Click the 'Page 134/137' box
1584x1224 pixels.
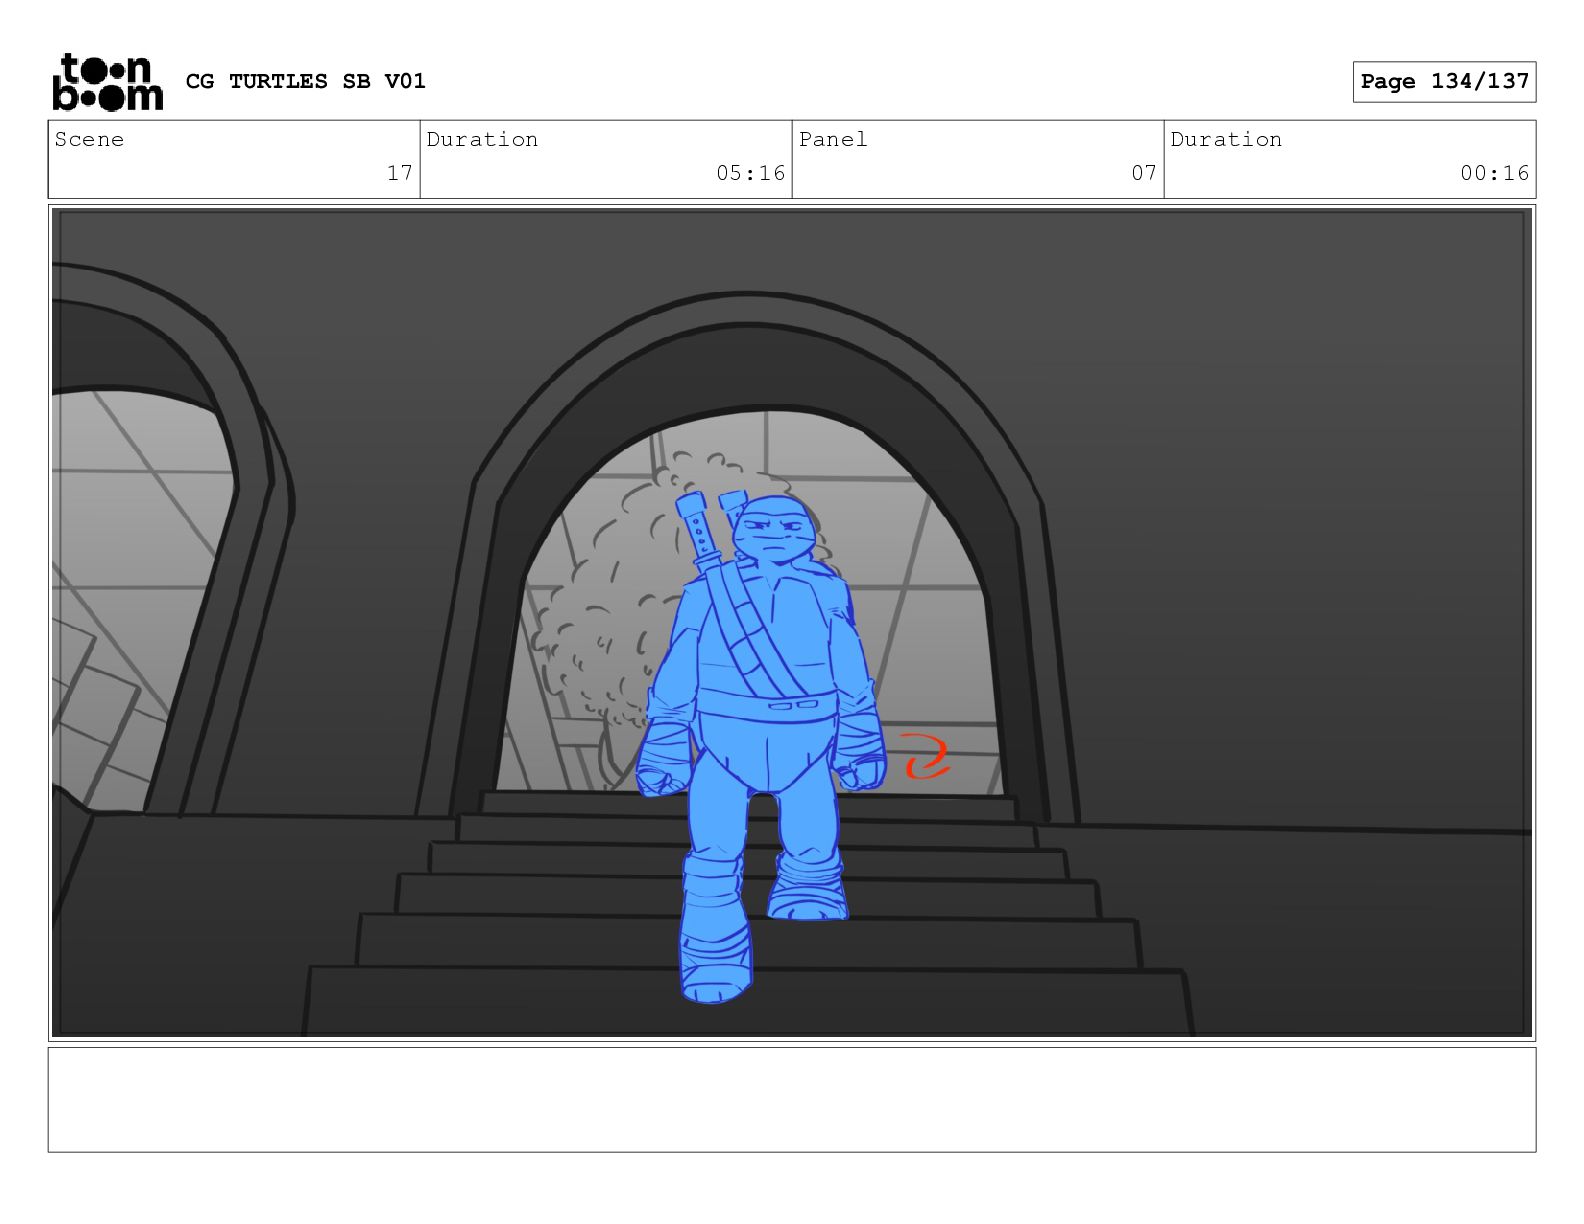point(1444,82)
